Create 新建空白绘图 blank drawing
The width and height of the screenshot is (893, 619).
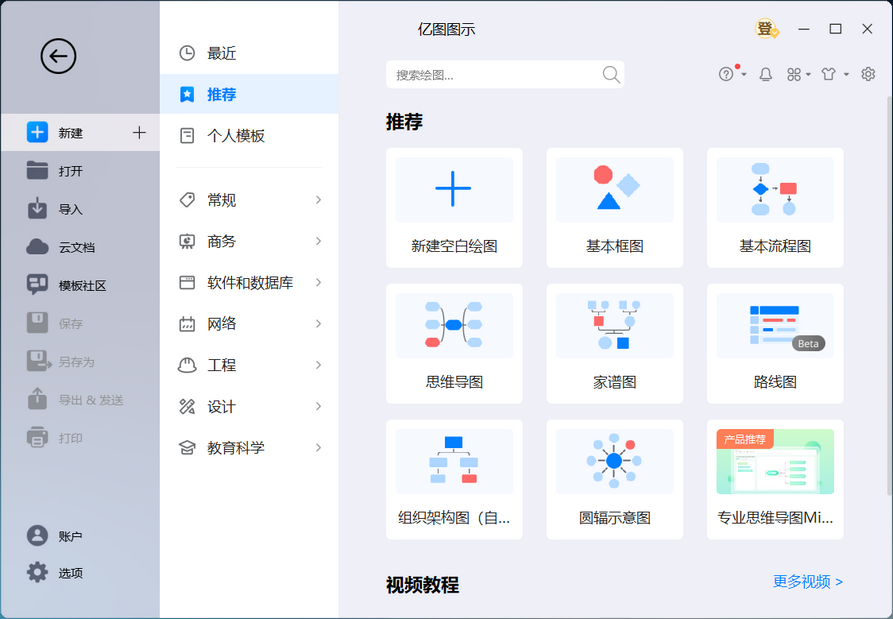454,208
